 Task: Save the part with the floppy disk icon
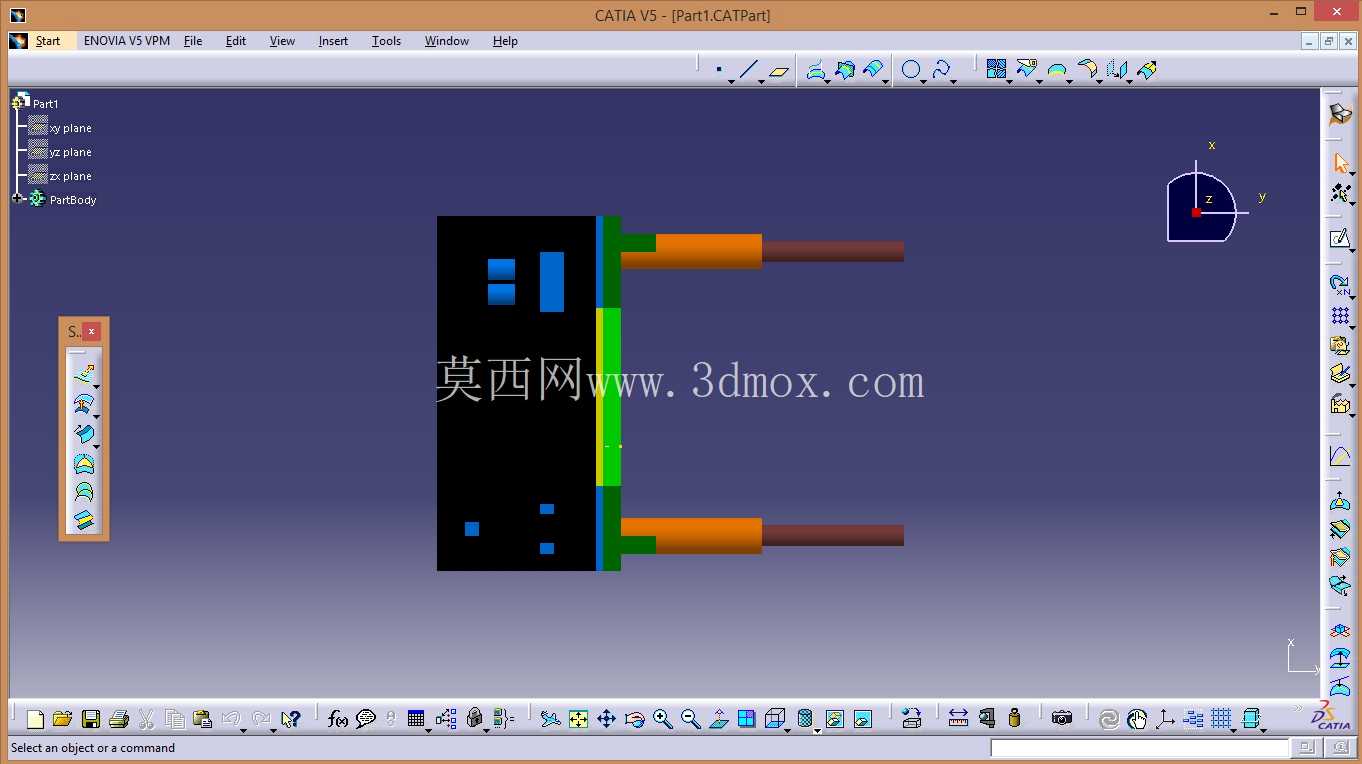91,718
